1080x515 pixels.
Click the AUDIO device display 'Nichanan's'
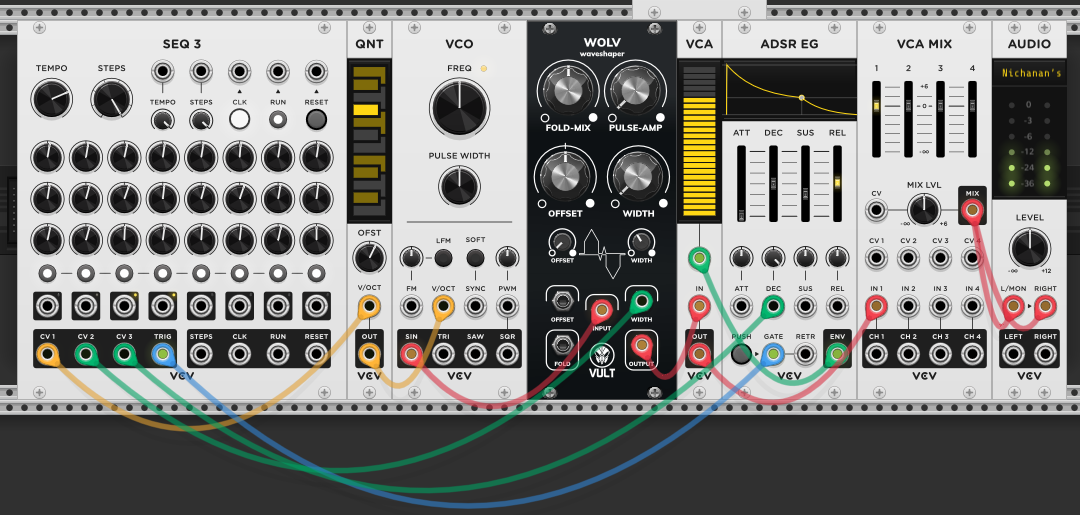pos(1032,73)
